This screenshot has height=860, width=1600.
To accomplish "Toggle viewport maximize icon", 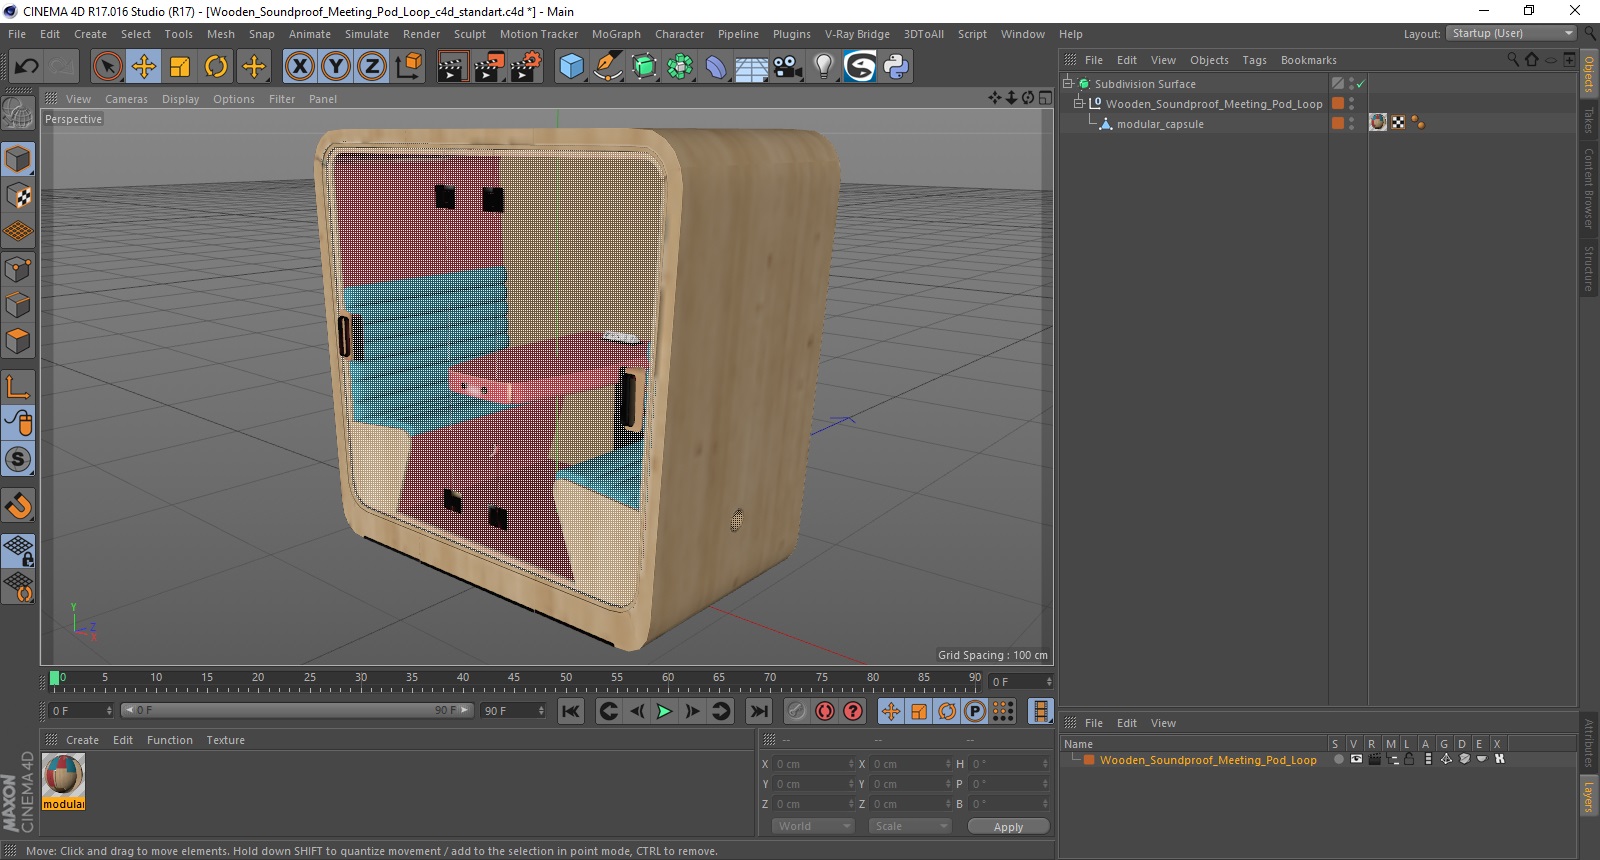I will pos(1045,98).
